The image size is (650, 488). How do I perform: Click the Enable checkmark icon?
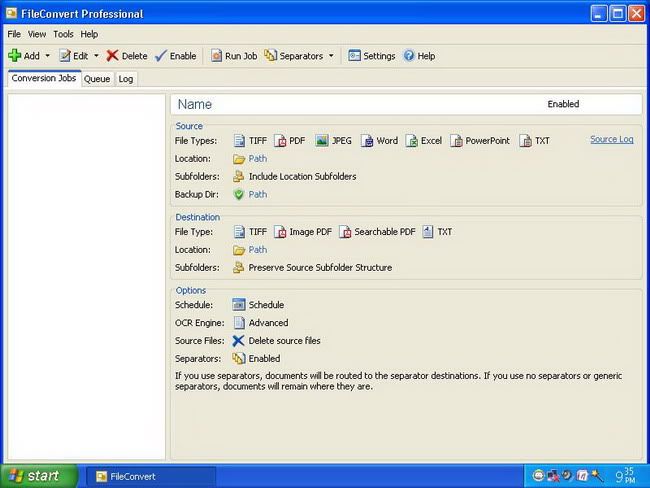click(x=161, y=56)
